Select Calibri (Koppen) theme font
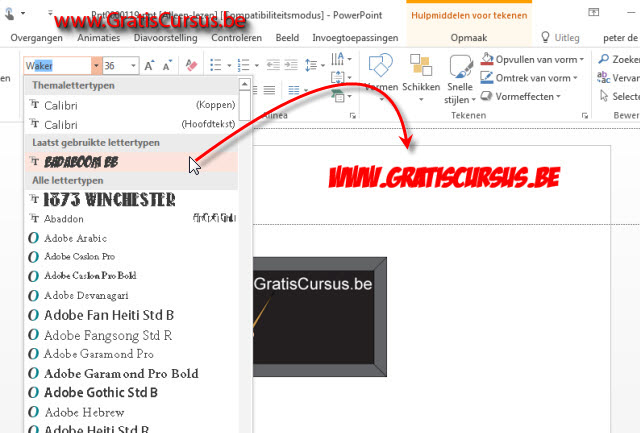The height and width of the screenshot is (433, 640). (131, 105)
